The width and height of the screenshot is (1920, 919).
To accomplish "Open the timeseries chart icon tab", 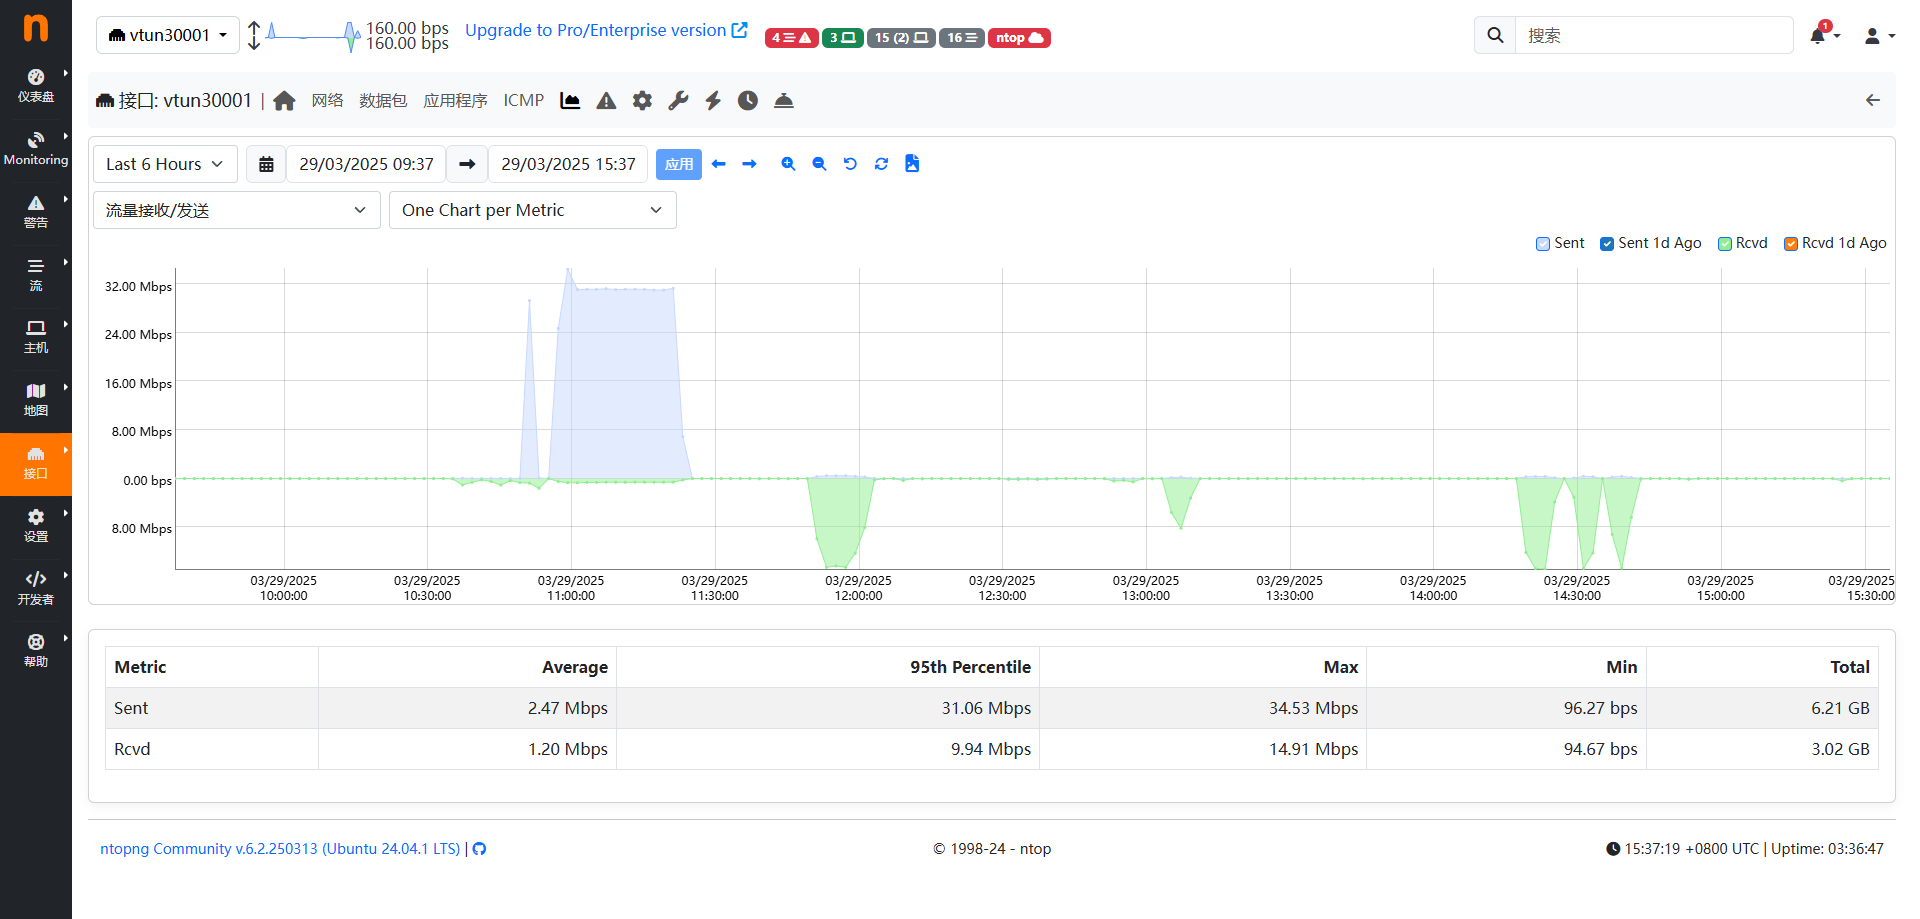I will pos(570,100).
